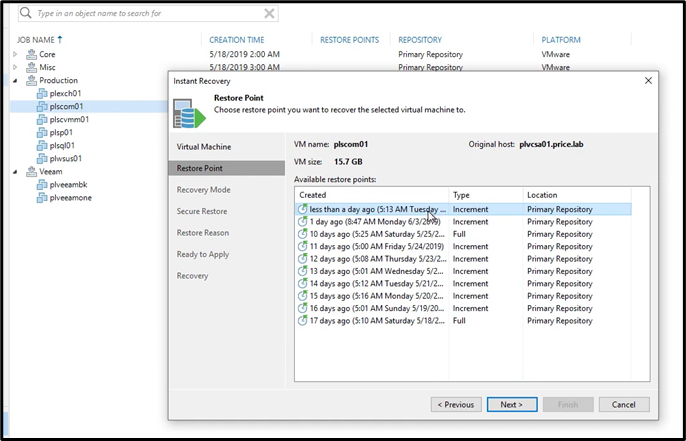Click the plexch01 VM icon
The height and width of the screenshot is (441, 686).
[42, 93]
